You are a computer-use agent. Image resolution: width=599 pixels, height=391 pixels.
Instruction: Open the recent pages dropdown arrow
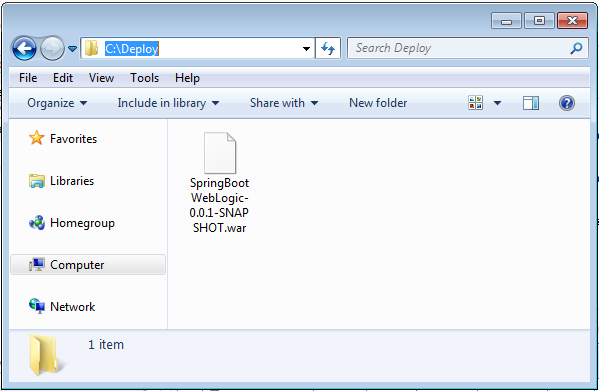click(x=72, y=49)
